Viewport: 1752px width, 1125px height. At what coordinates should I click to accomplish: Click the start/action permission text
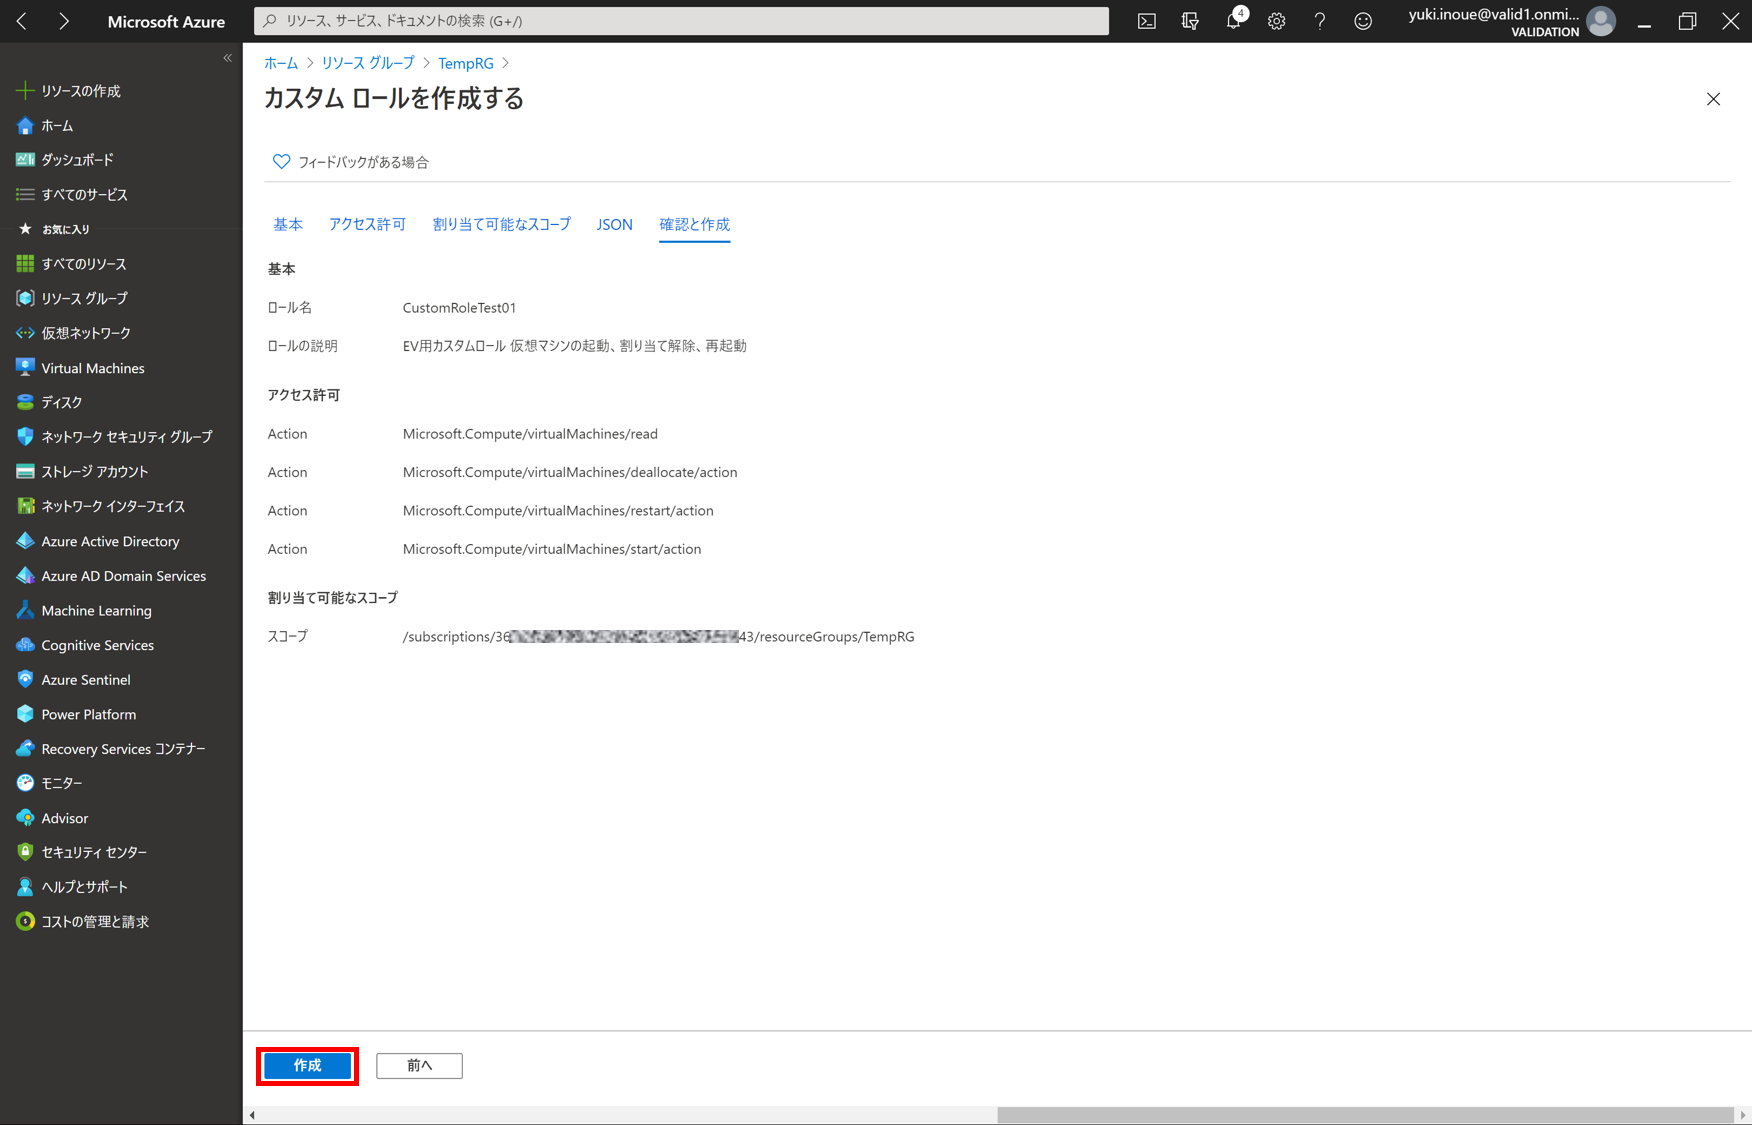tap(552, 549)
